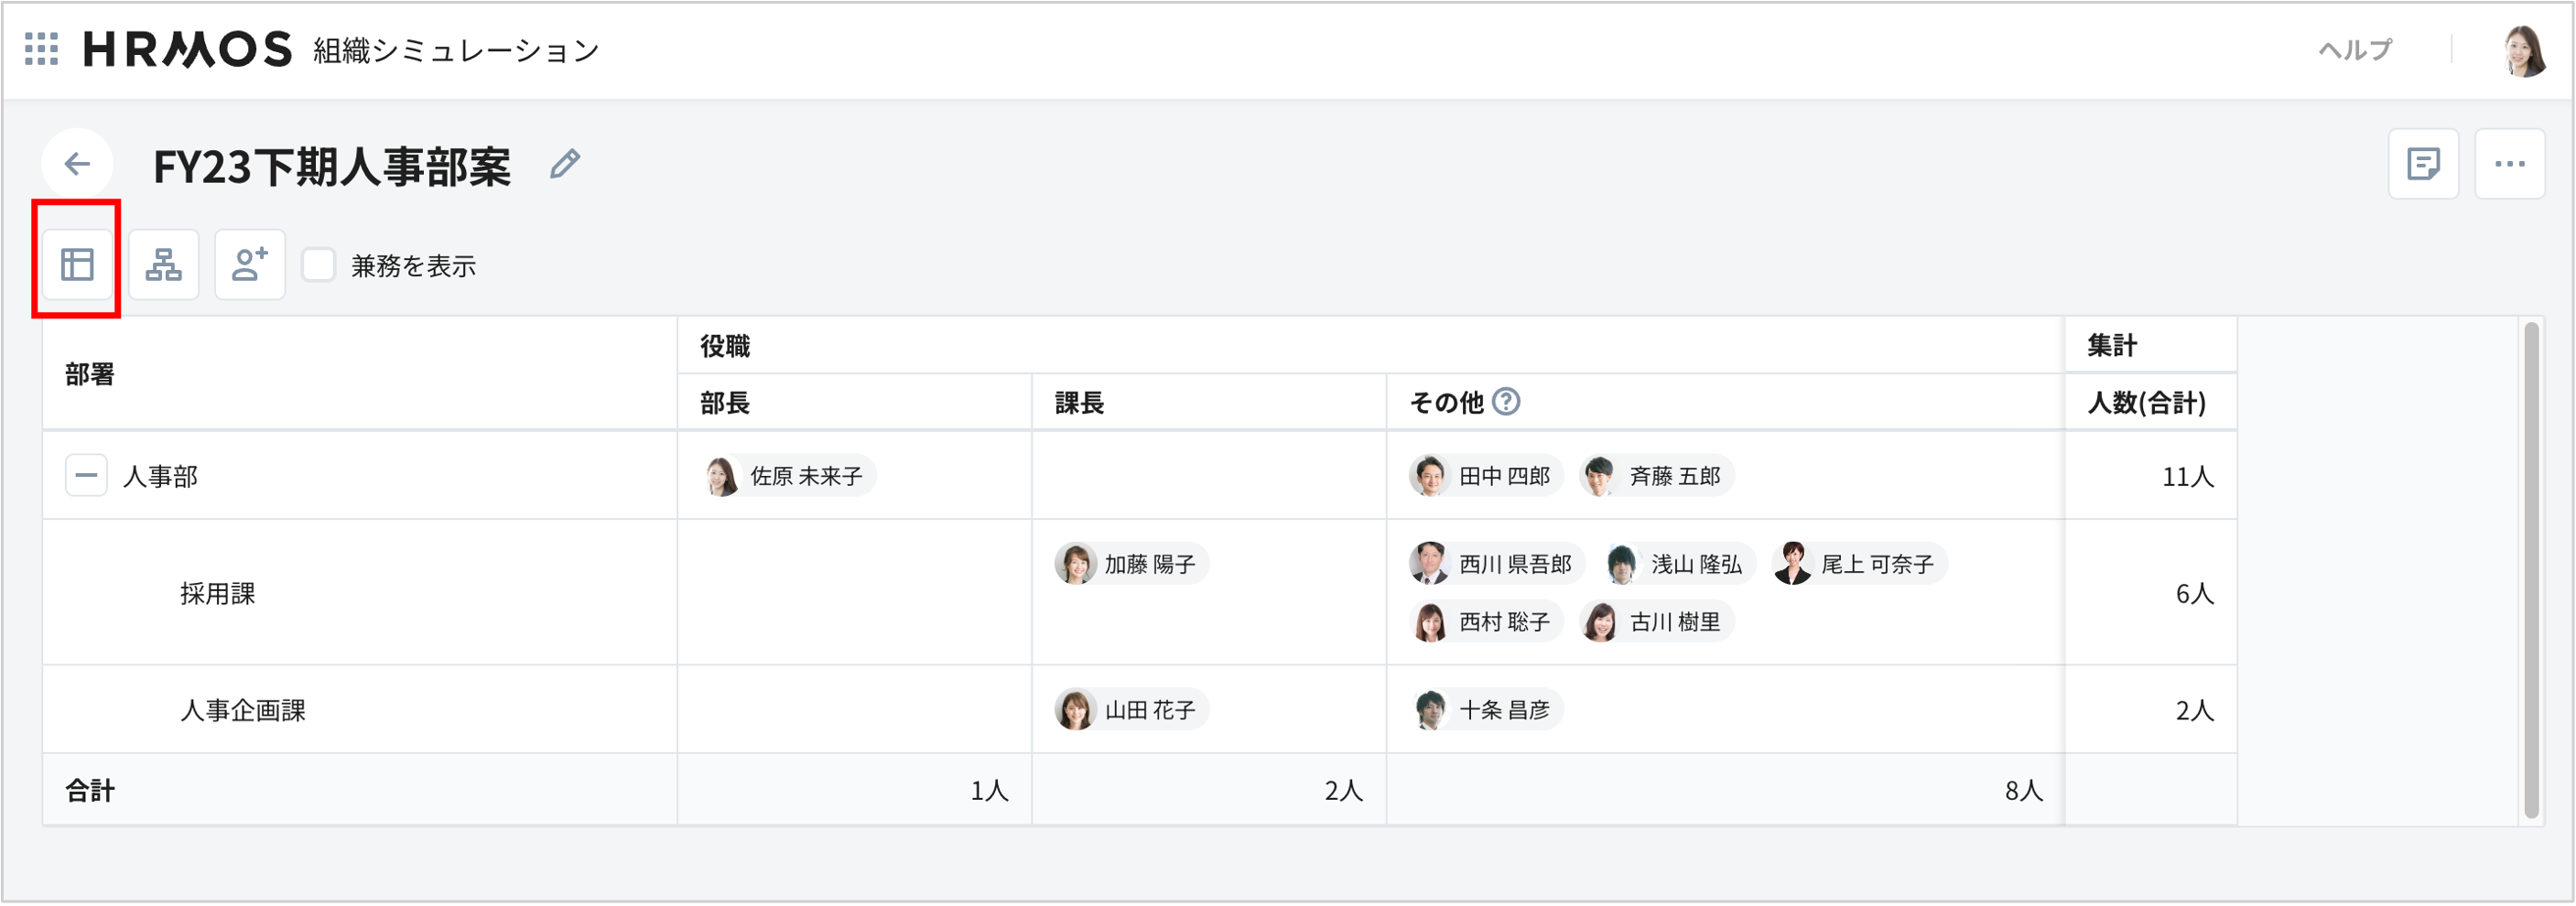Screen dimensions: 2576x906
Task: Select the table view icon
Action: [x=76, y=264]
